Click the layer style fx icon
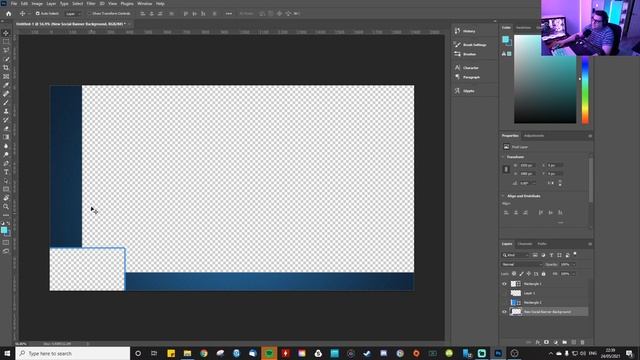 (538, 342)
